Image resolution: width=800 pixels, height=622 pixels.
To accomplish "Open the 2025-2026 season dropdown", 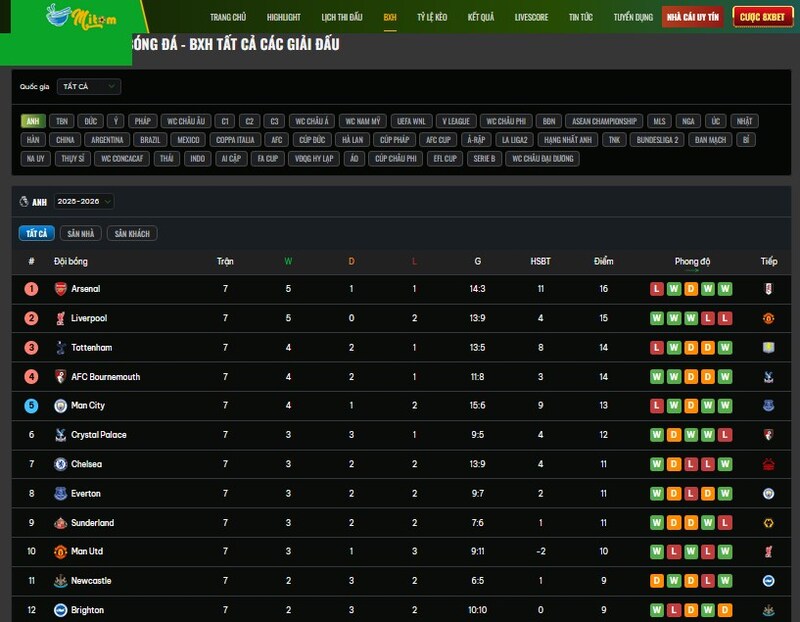I will (x=84, y=201).
